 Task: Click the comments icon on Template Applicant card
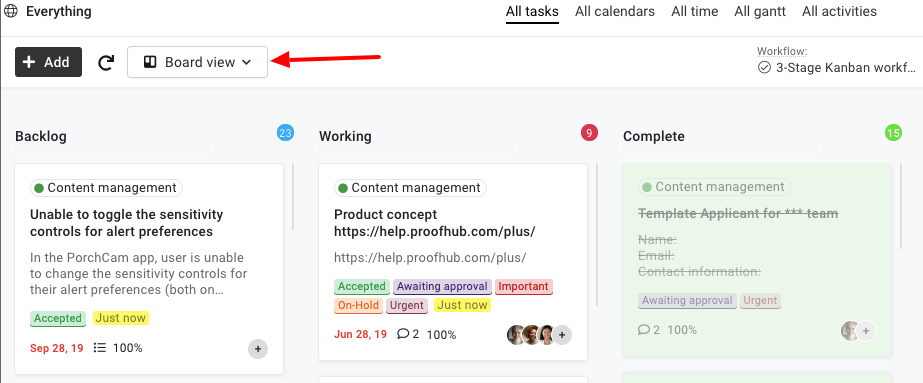pos(643,329)
